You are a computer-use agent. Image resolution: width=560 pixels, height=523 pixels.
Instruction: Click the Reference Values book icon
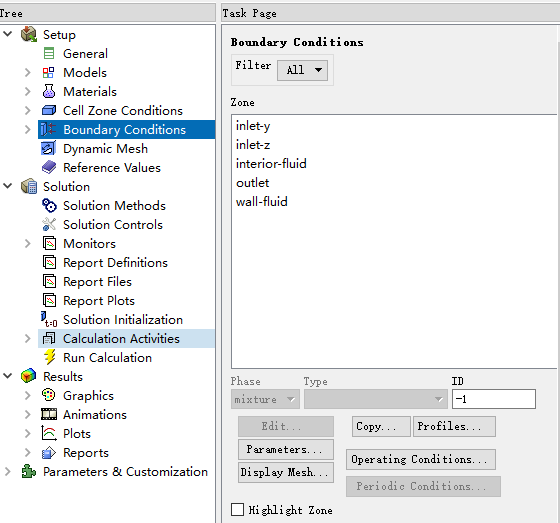(49, 167)
